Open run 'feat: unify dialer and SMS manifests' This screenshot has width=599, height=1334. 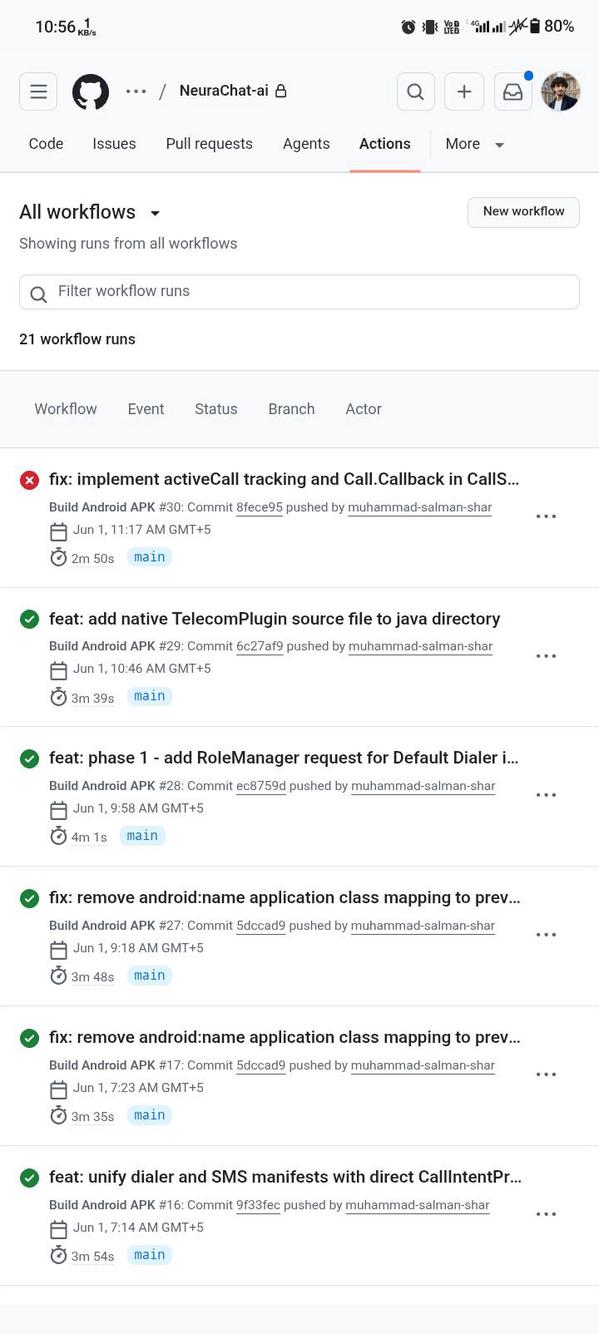(x=285, y=1177)
